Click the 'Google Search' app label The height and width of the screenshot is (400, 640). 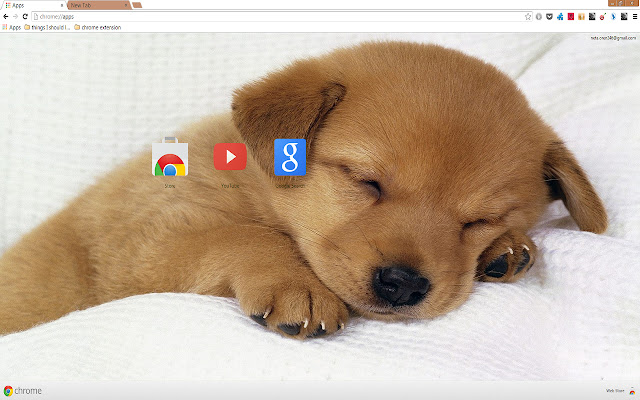pos(290,186)
